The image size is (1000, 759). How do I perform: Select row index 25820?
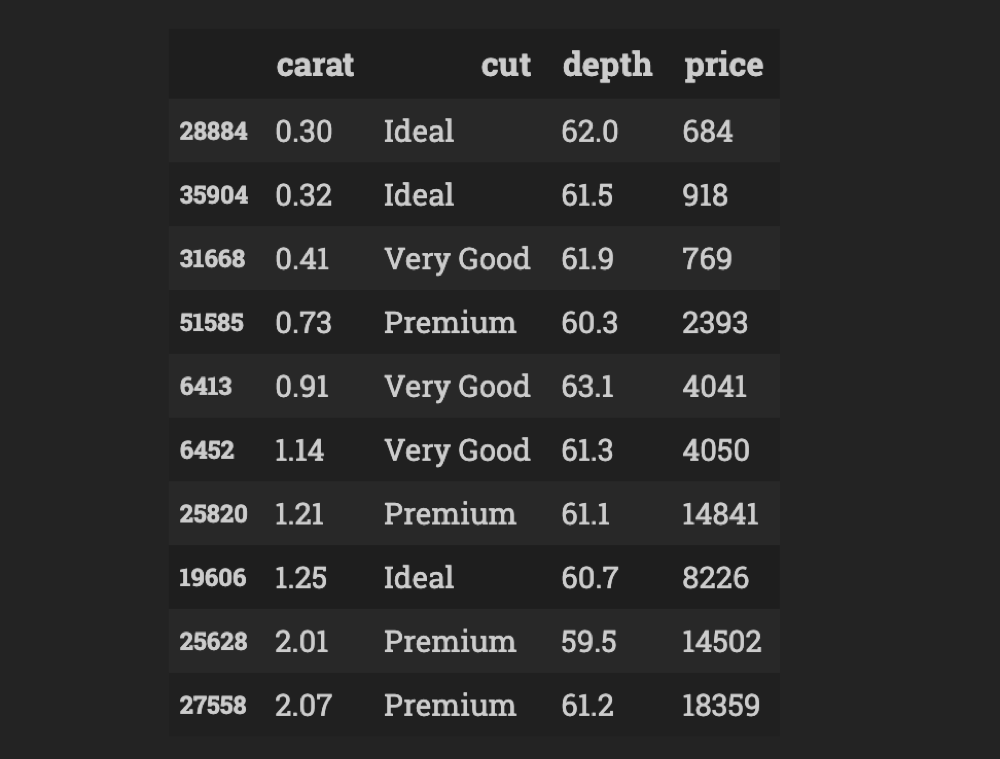click(213, 514)
